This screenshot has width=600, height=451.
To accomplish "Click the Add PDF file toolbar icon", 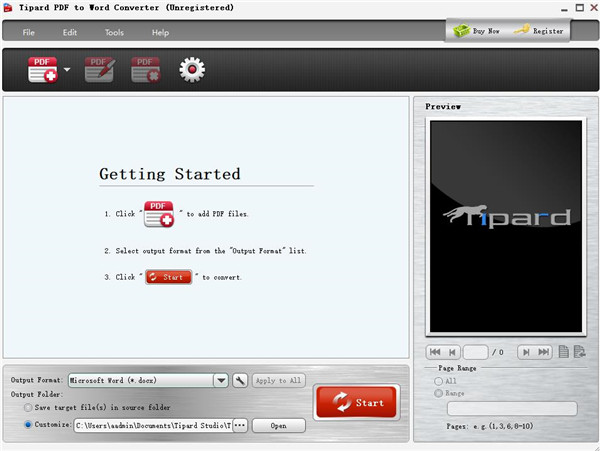I will coord(42,70).
